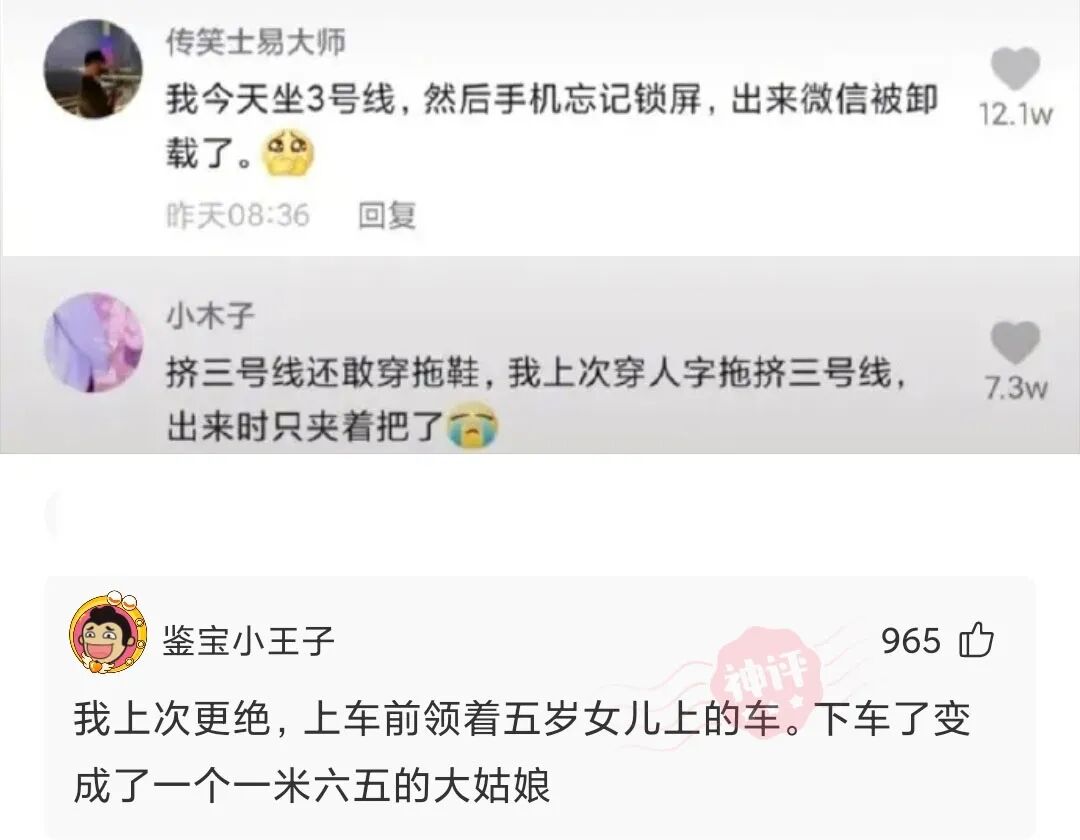Image resolution: width=1080 pixels, height=840 pixels.
Task: Tap thumbs-up icon on 鉴宝小王子's comment
Action: pos(976,640)
